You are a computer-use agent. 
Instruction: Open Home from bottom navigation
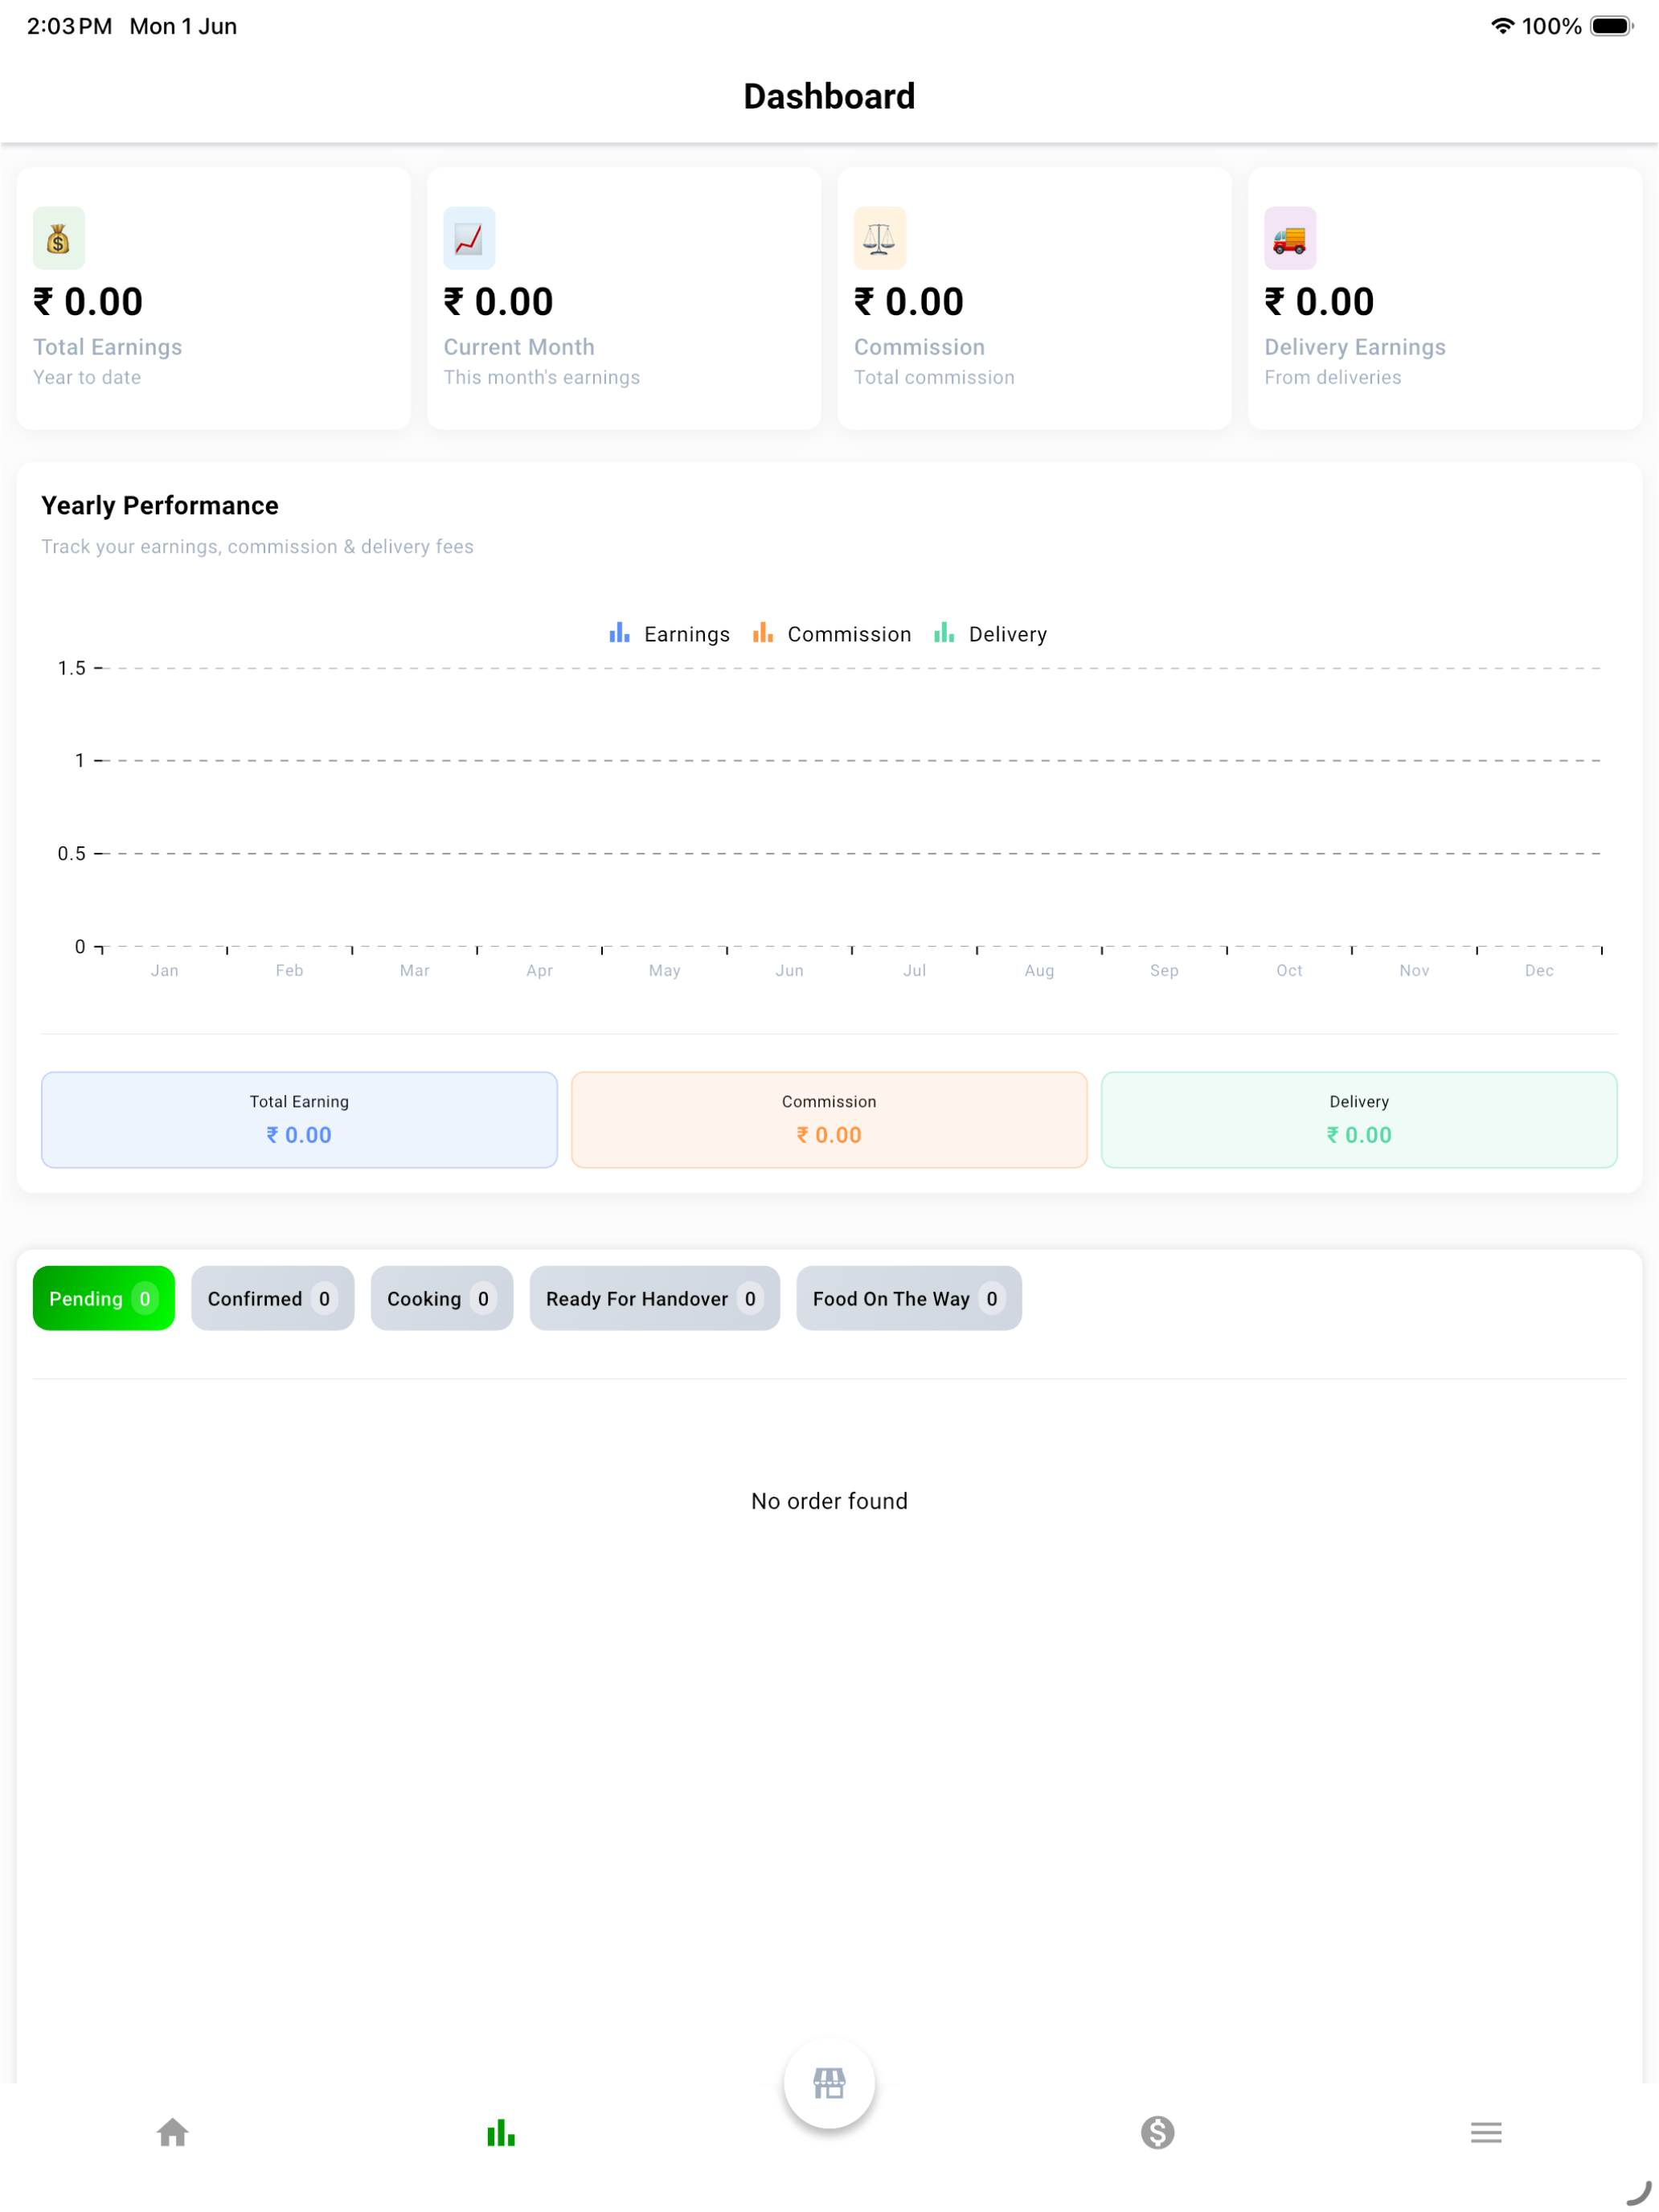[173, 2132]
